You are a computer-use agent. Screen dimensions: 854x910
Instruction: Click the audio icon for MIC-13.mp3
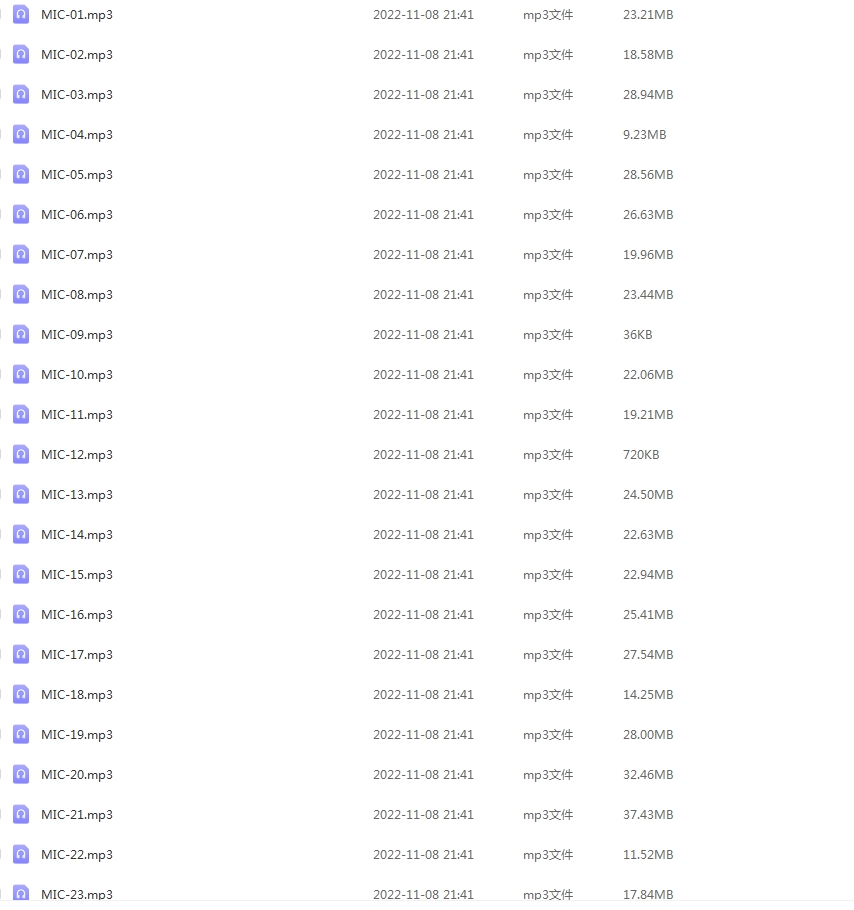(x=21, y=494)
